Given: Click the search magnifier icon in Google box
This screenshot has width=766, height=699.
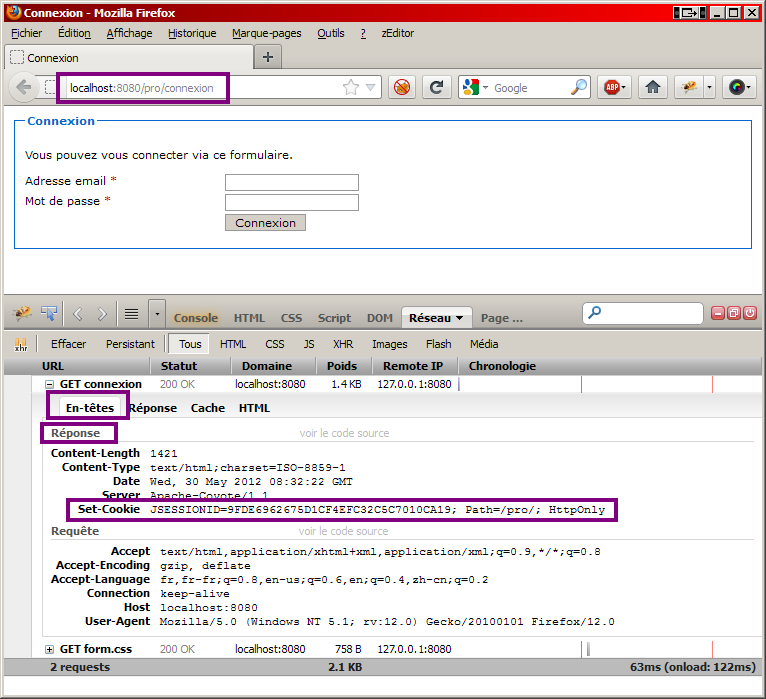Looking at the screenshot, I should coord(578,87).
